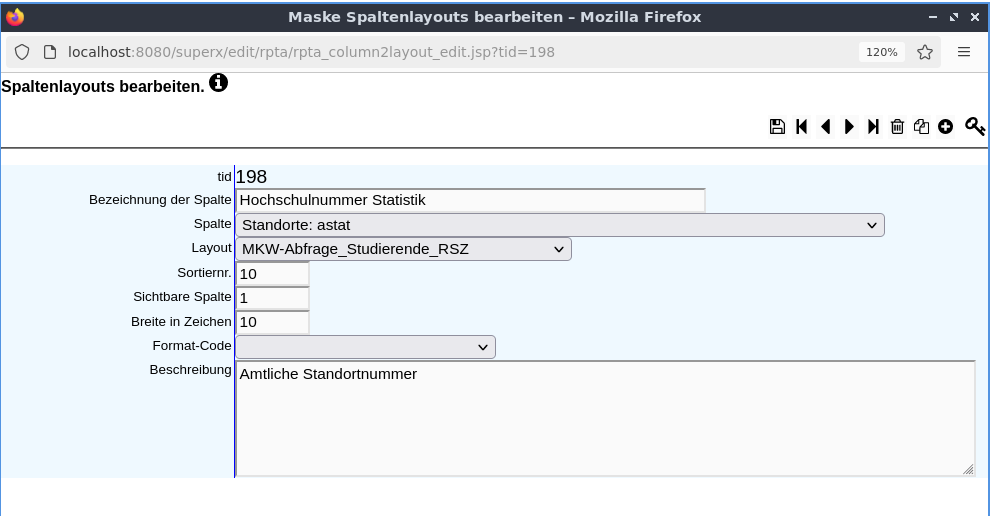Image resolution: width=990 pixels, height=516 pixels.
Task: Open the Spalte dropdown
Action: click(560, 225)
